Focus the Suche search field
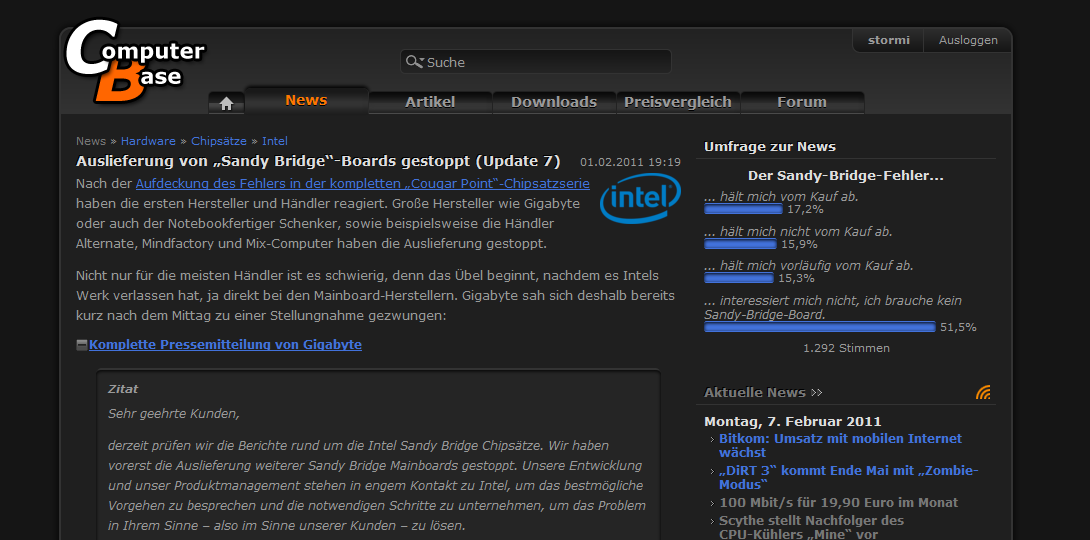Screen dimensions: 1090x540 (x=535, y=62)
